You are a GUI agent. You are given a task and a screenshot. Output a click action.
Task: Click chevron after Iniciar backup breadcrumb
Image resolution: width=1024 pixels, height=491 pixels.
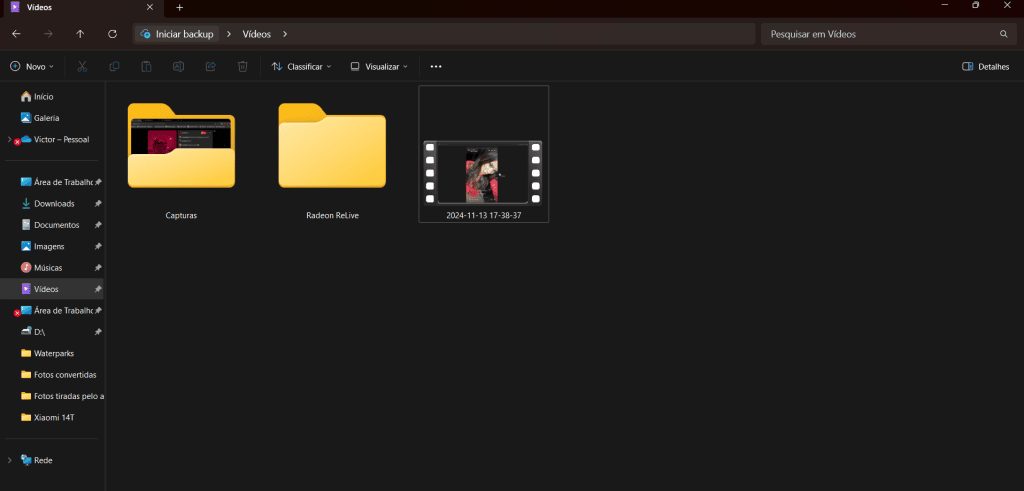click(229, 34)
